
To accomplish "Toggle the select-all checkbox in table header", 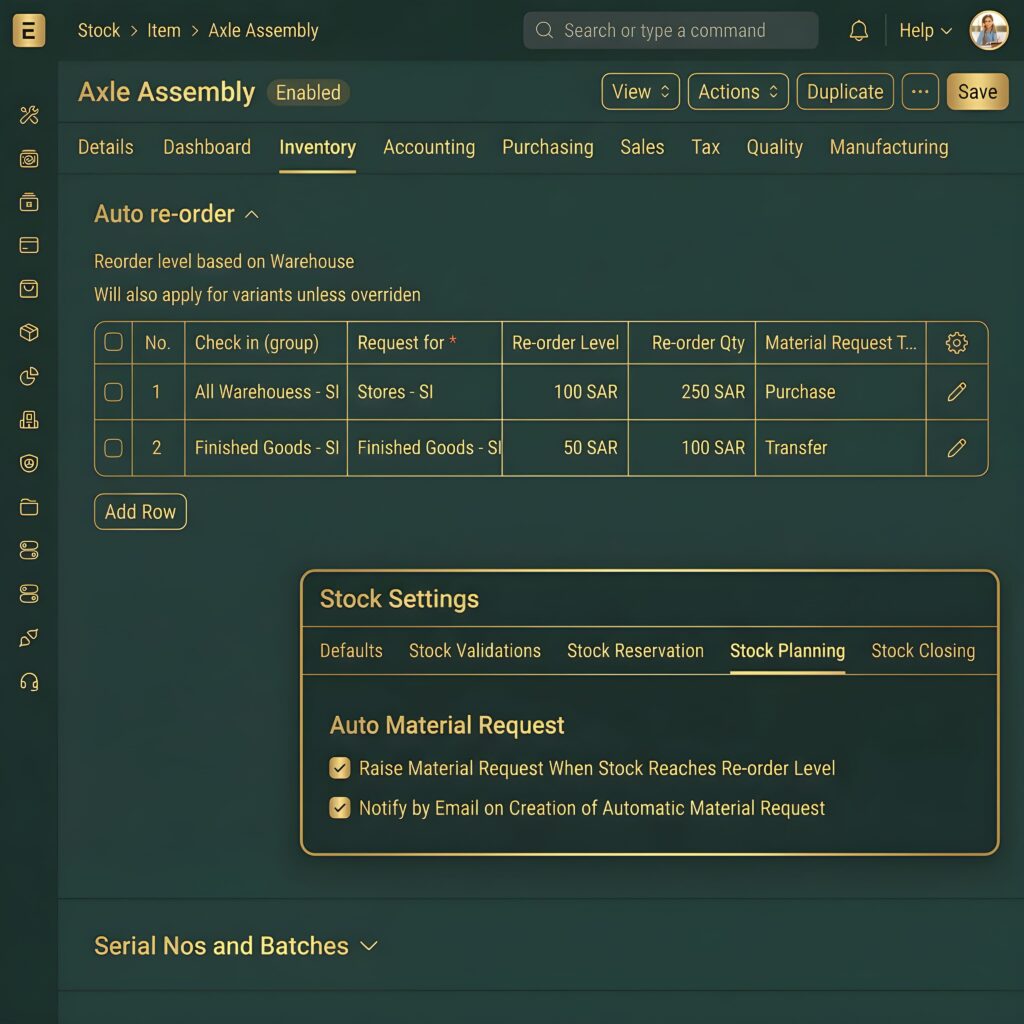I will pos(114,343).
